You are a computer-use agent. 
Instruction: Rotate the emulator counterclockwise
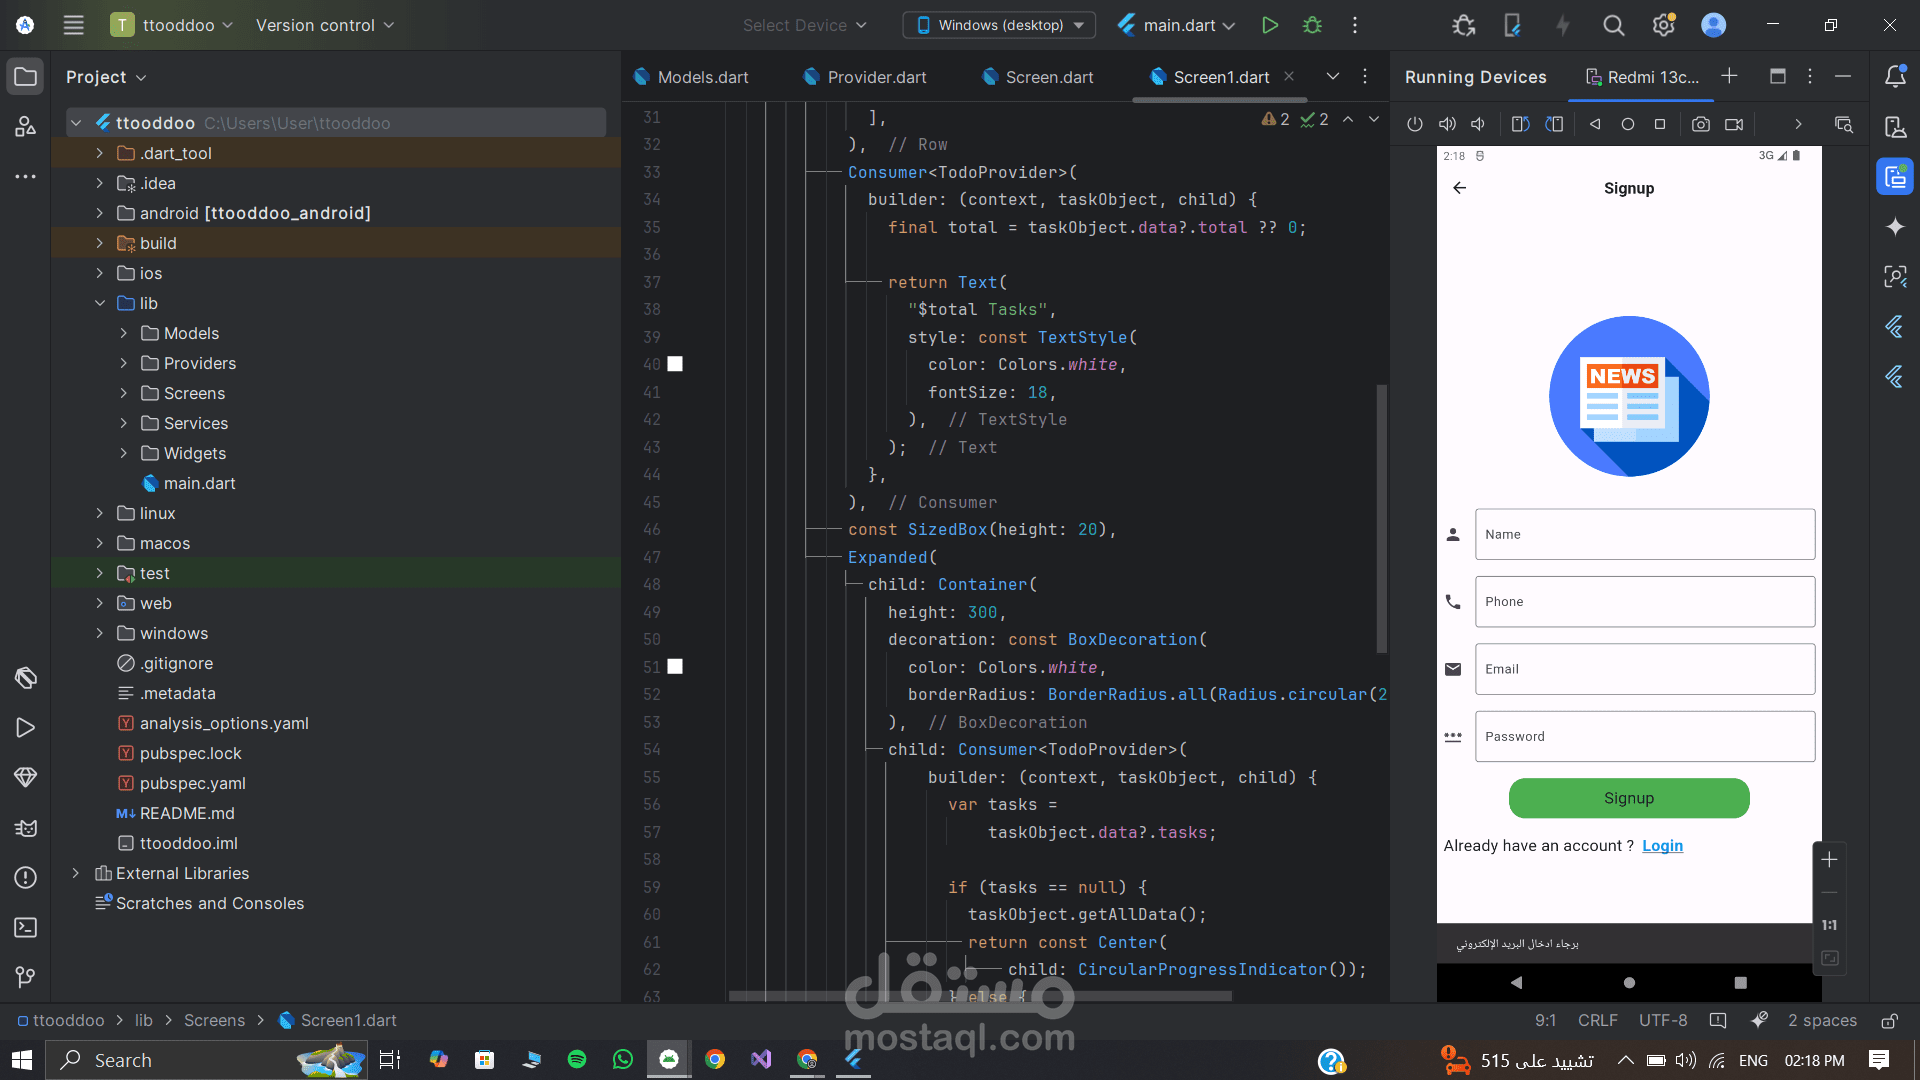(x=1519, y=123)
